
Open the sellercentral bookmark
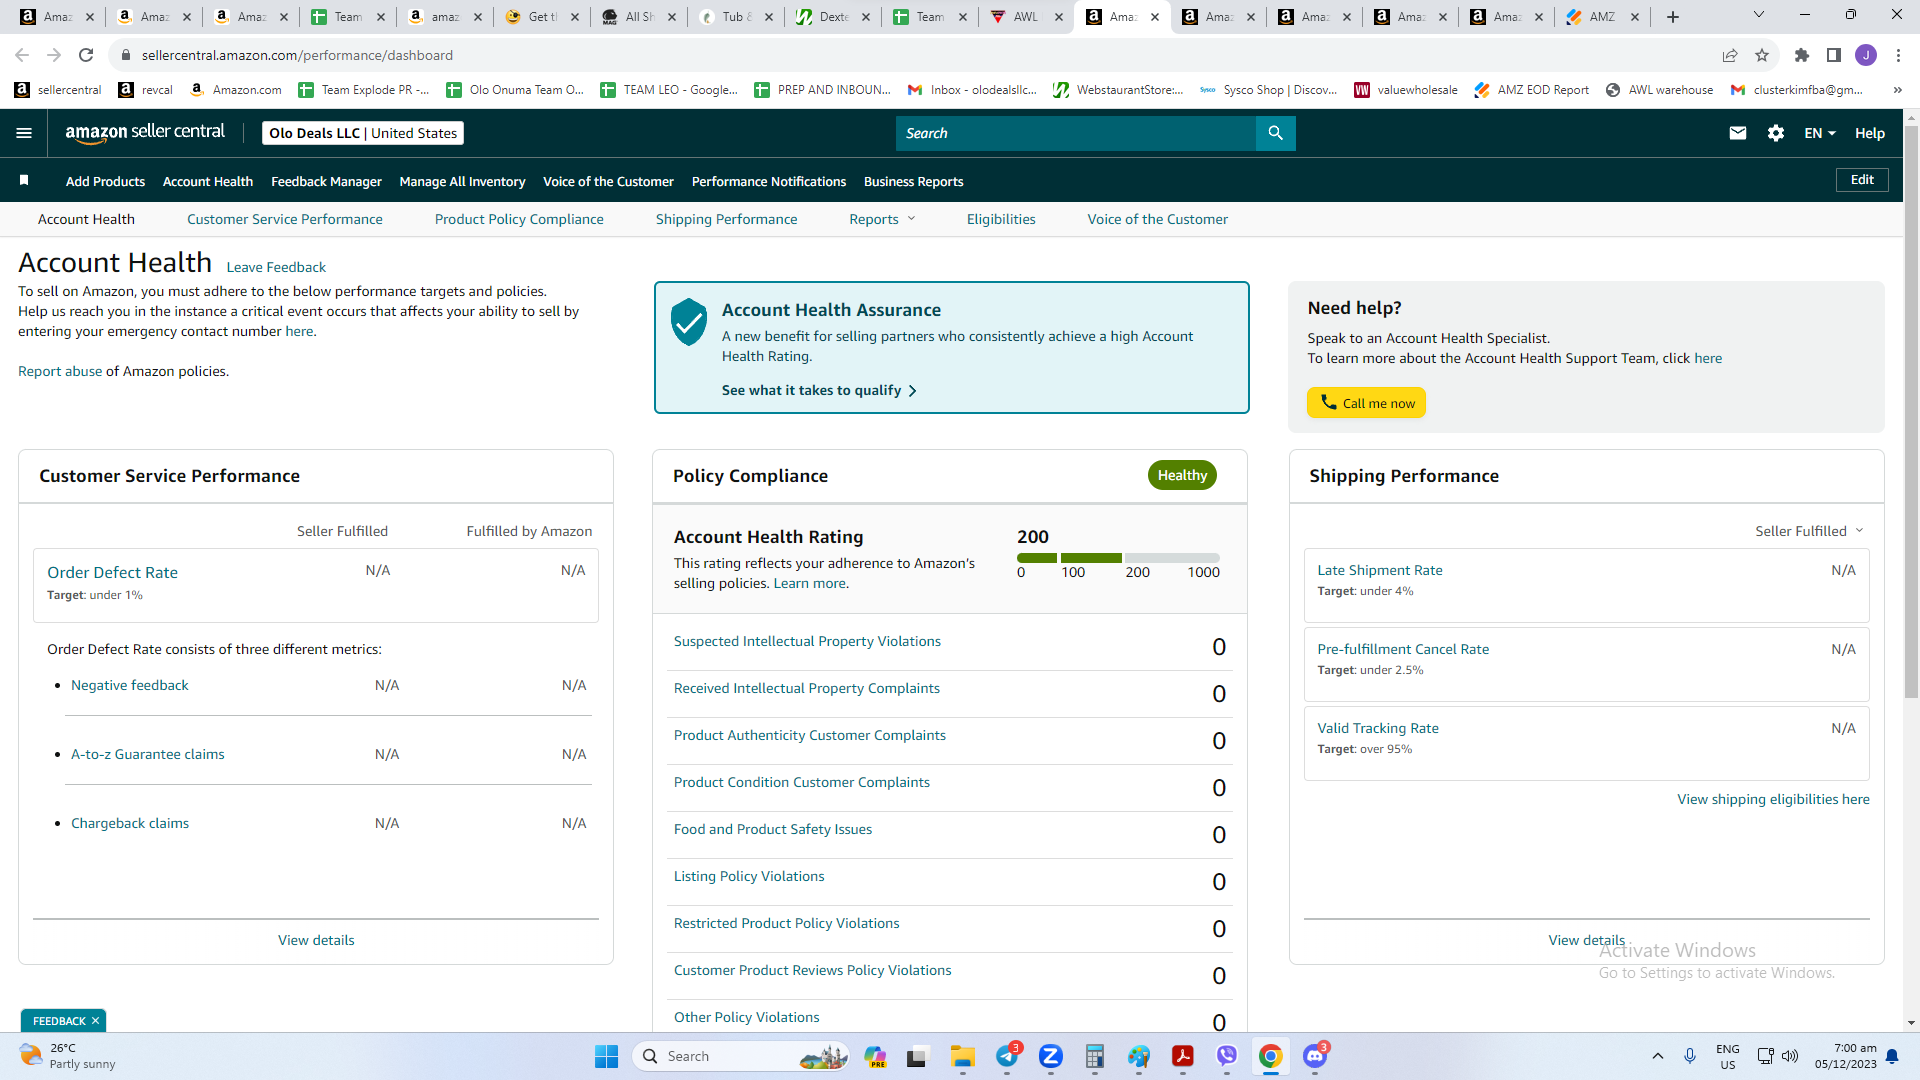click(58, 90)
